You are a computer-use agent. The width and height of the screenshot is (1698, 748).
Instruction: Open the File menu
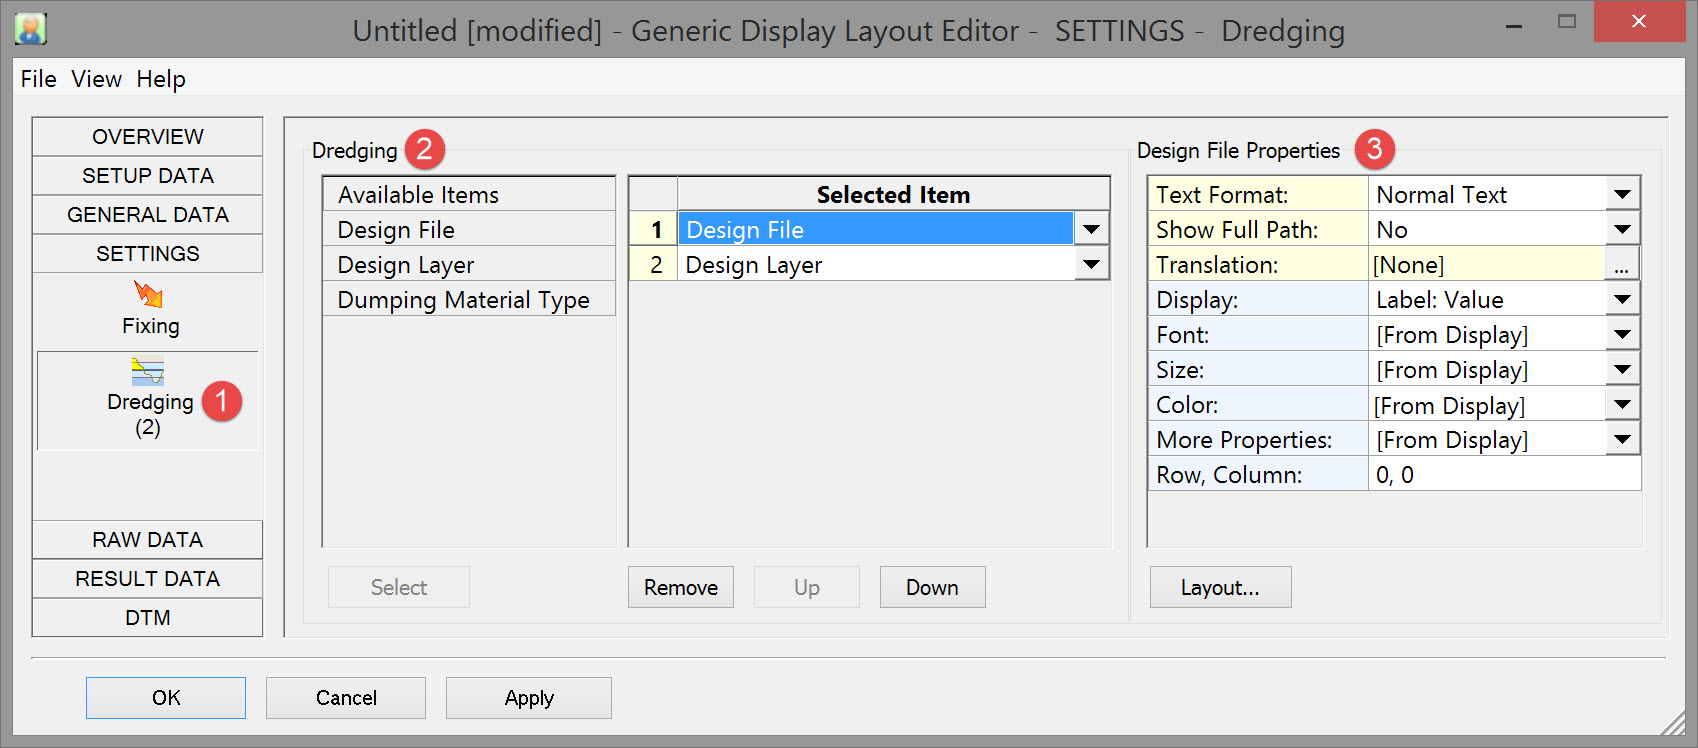point(38,79)
